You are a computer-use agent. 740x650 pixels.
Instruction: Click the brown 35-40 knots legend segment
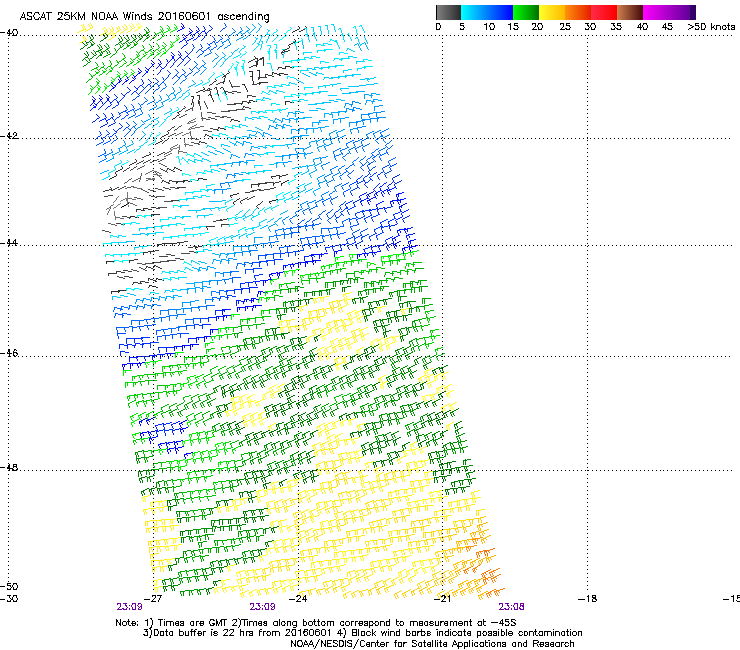[630, 12]
